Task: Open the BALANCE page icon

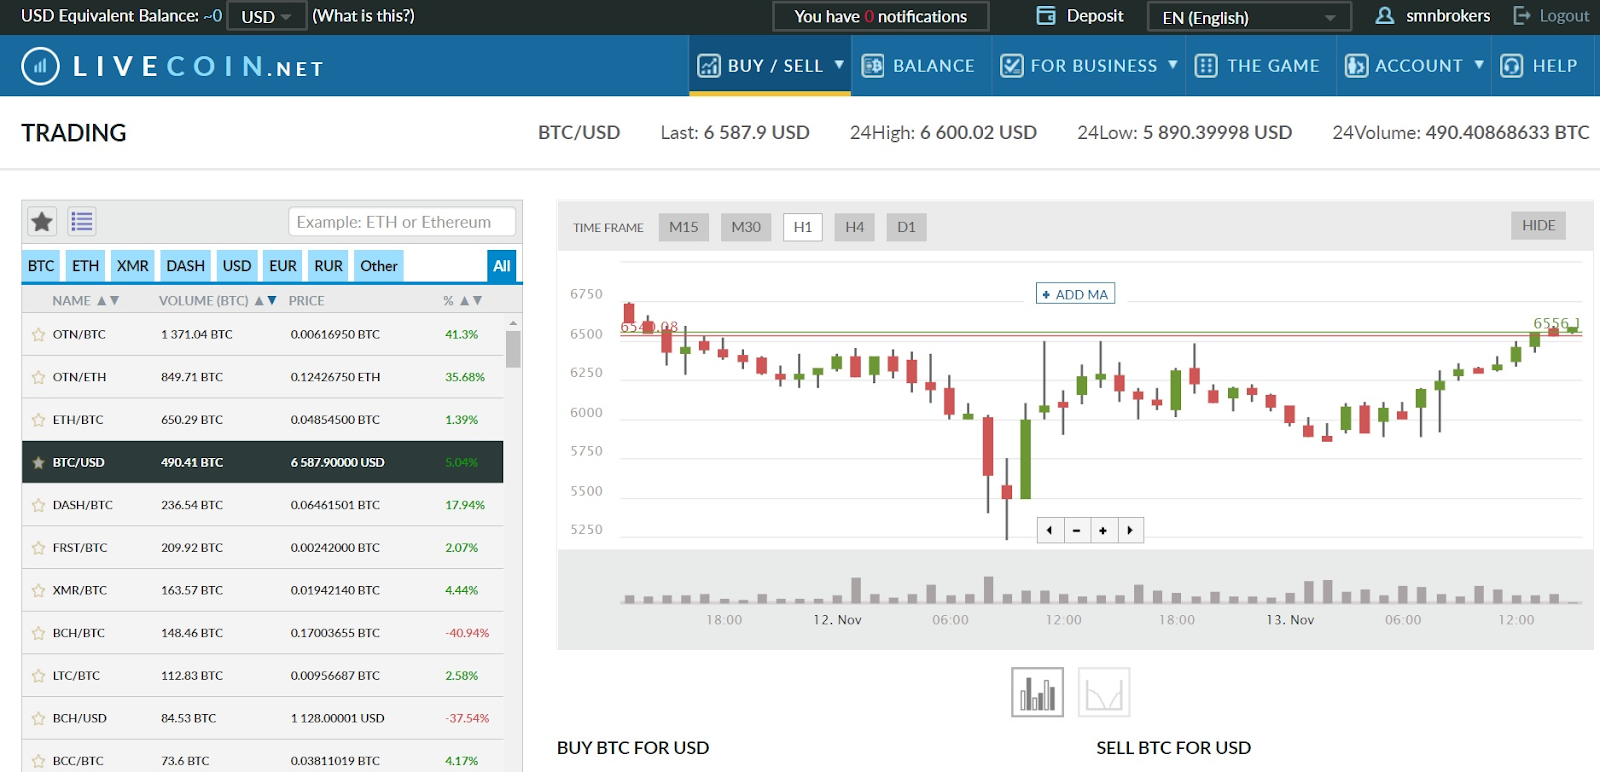Action: coord(873,66)
